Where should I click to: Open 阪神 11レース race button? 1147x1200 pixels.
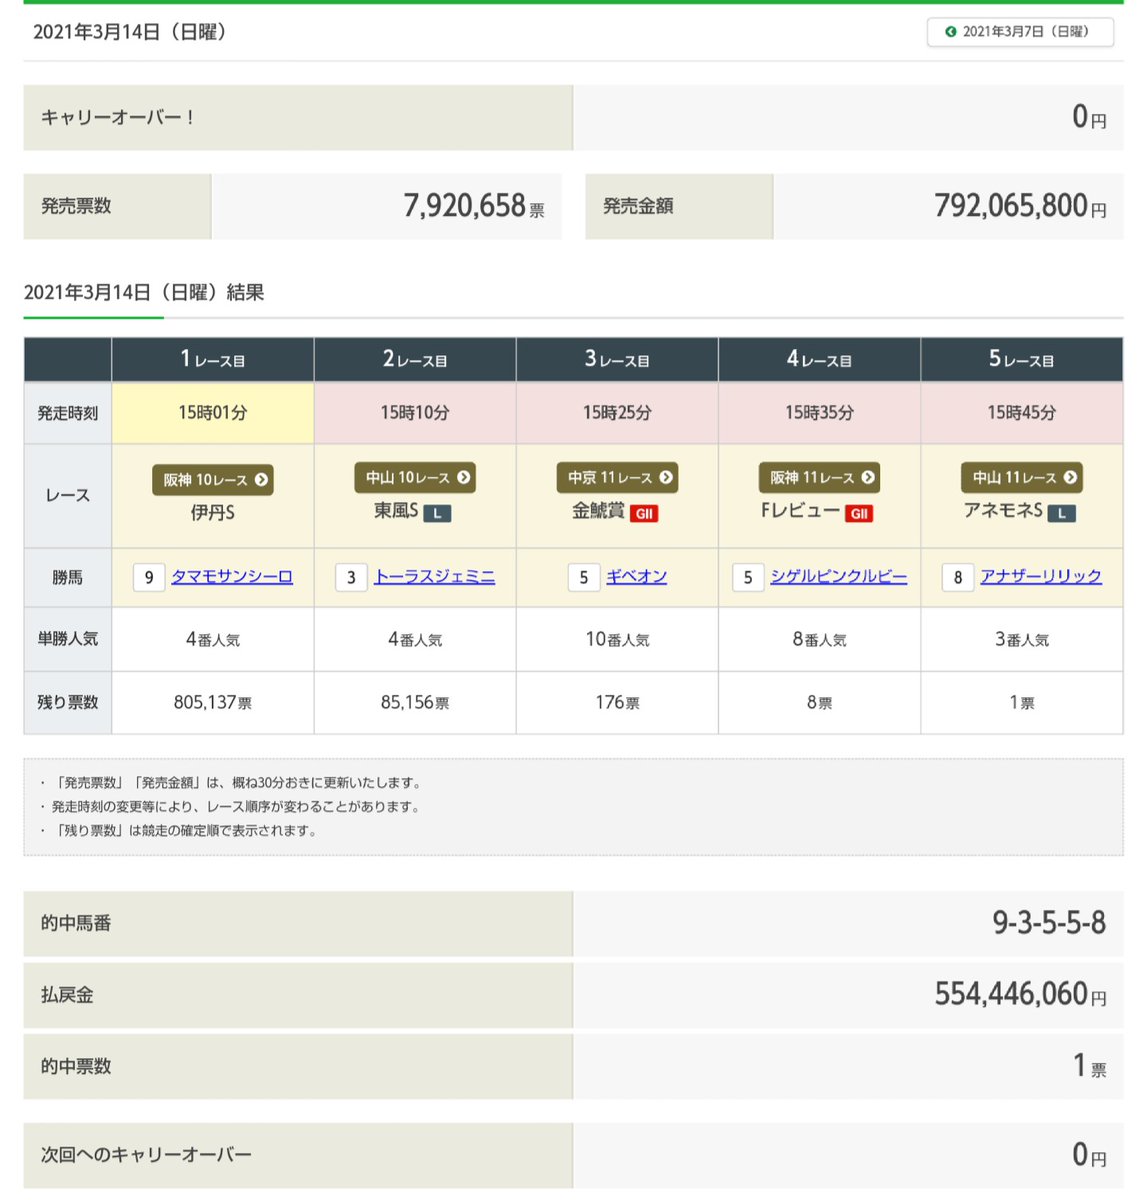click(x=819, y=478)
